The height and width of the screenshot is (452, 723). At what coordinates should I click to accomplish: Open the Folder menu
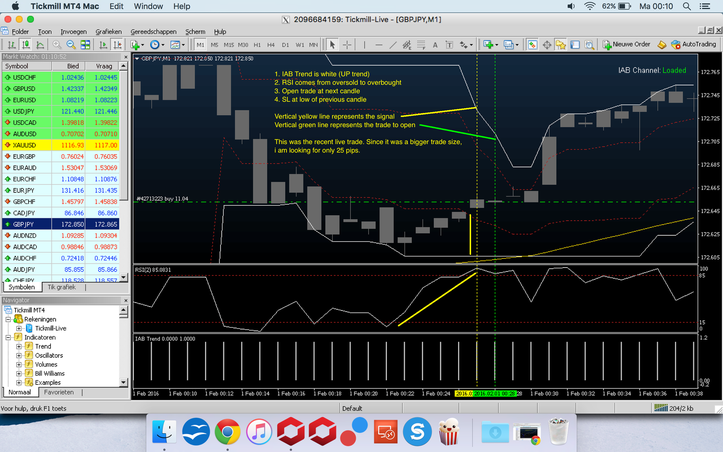point(20,31)
